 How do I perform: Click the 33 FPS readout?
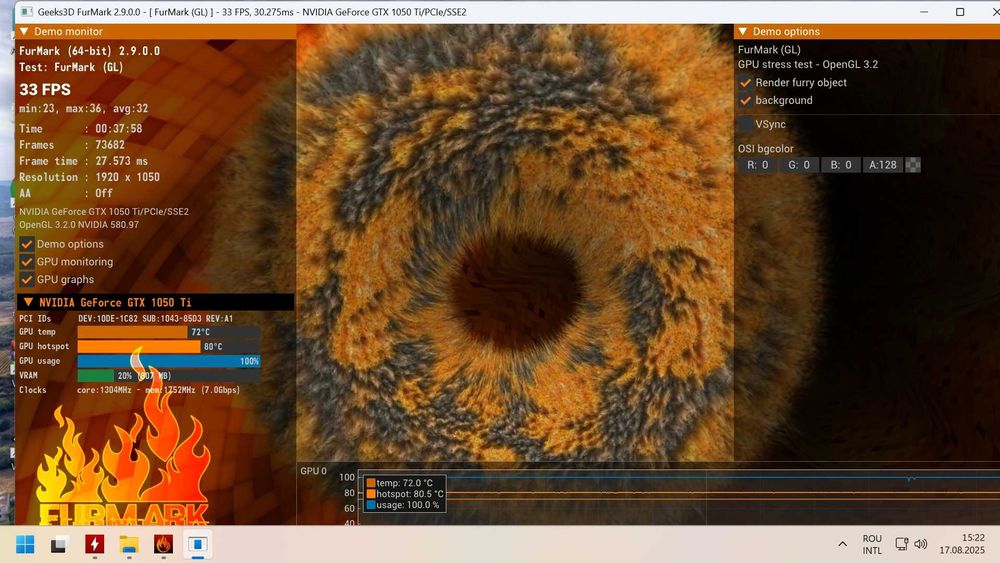pos(45,89)
